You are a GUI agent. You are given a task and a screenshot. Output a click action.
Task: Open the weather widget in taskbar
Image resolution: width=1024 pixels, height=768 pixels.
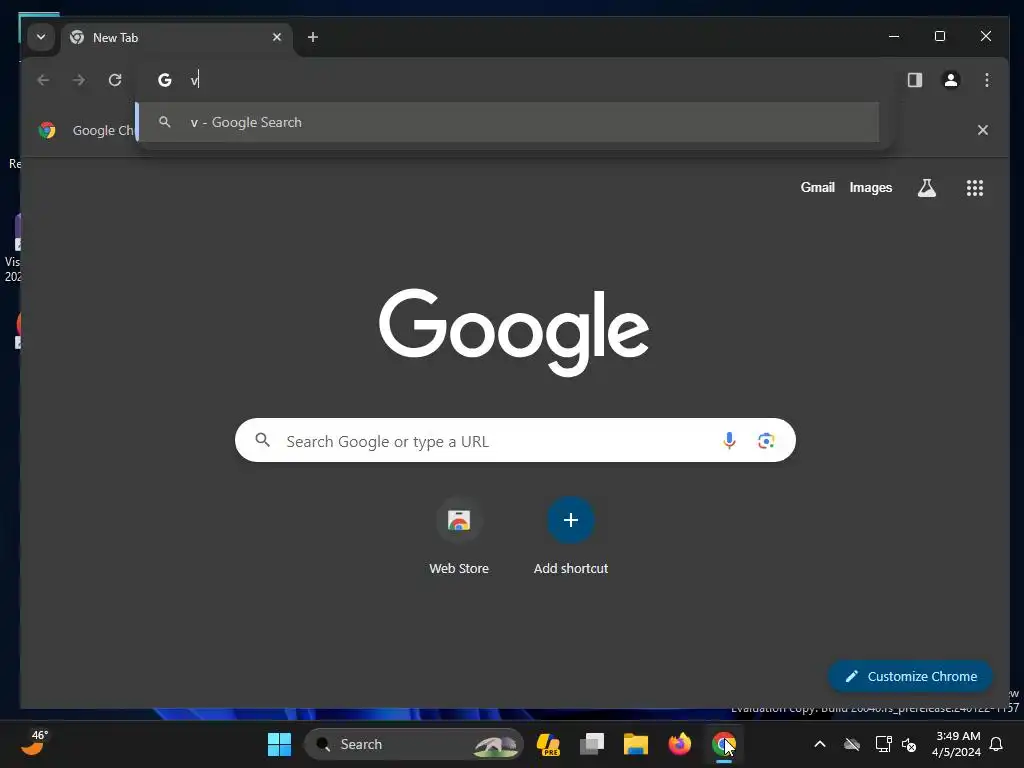[34, 743]
